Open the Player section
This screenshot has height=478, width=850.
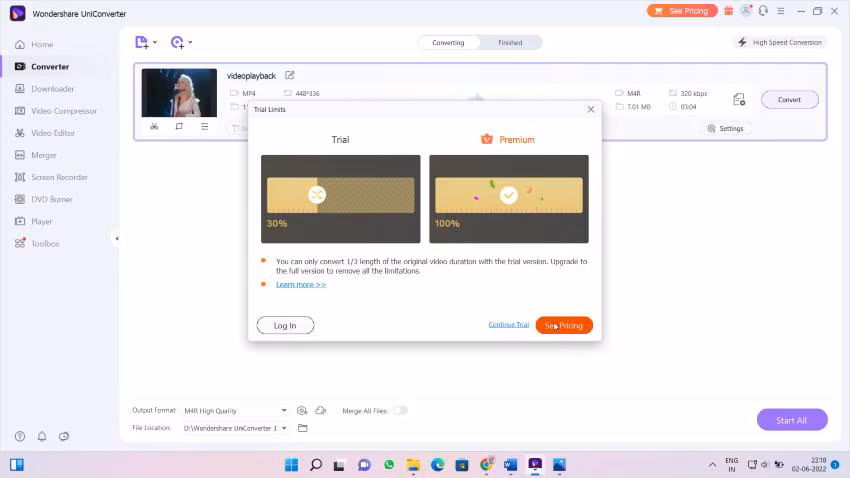[x=34, y=222]
